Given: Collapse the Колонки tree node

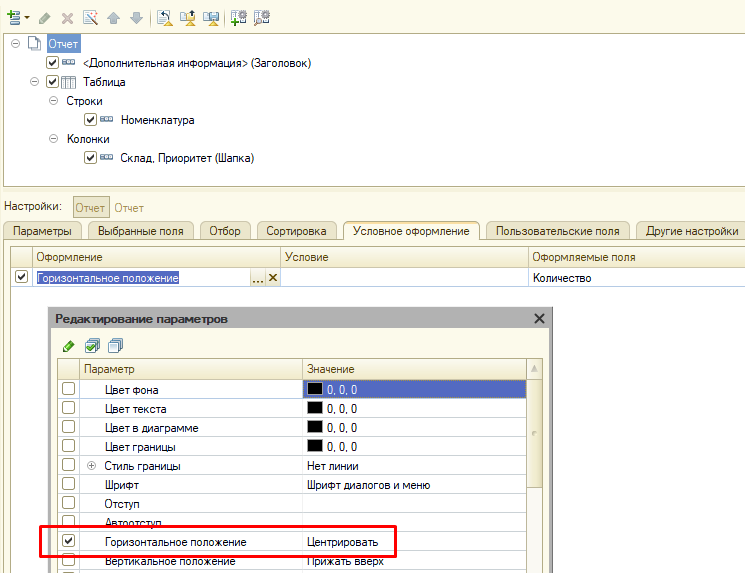Looking at the screenshot, I should click(x=54, y=139).
